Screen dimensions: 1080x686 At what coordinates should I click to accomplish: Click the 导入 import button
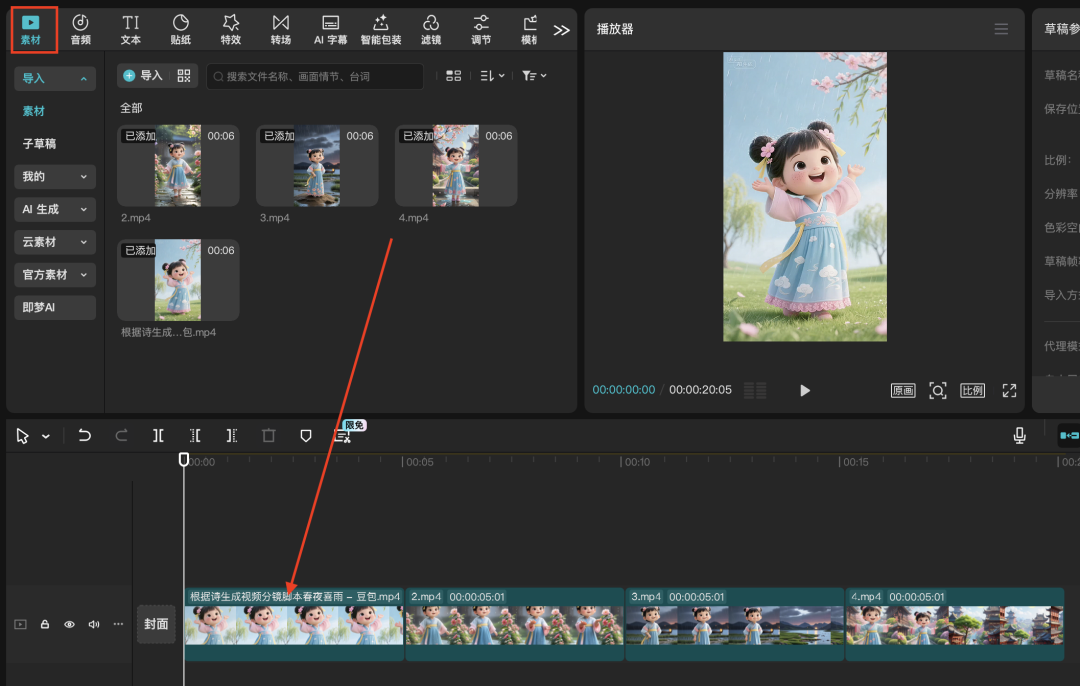click(143, 76)
